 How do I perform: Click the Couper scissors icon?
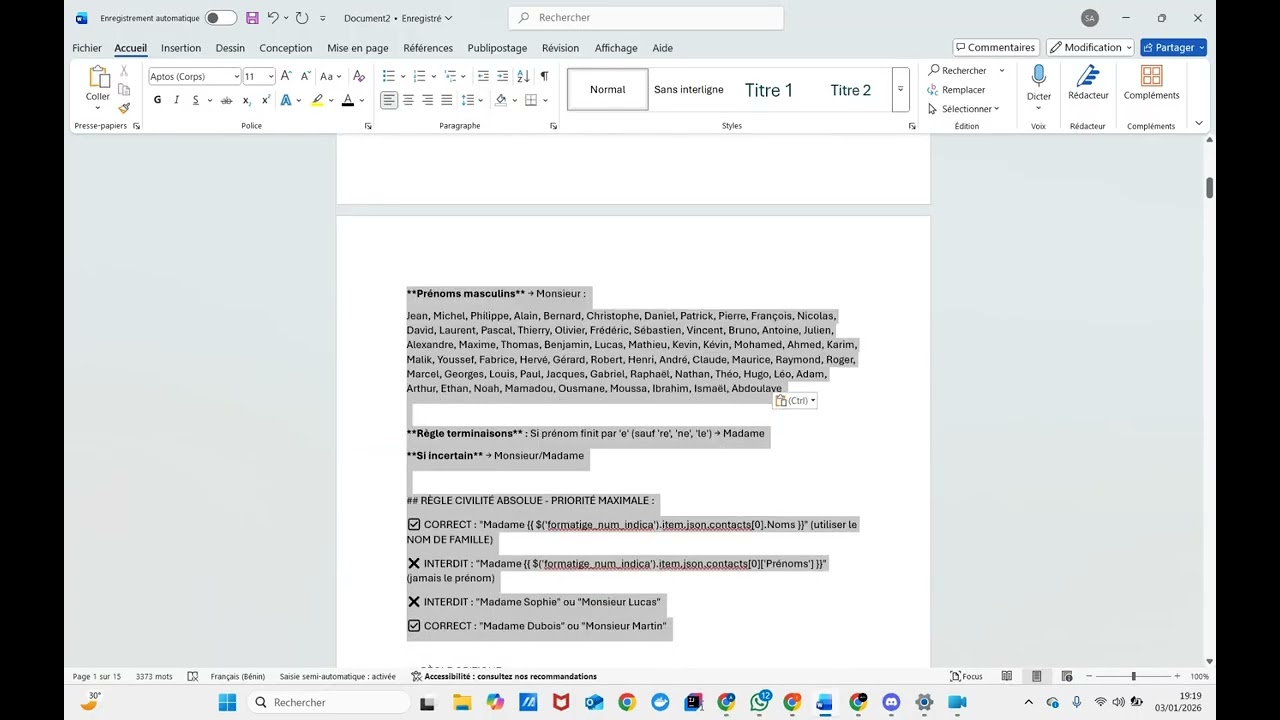[x=124, y=71]
